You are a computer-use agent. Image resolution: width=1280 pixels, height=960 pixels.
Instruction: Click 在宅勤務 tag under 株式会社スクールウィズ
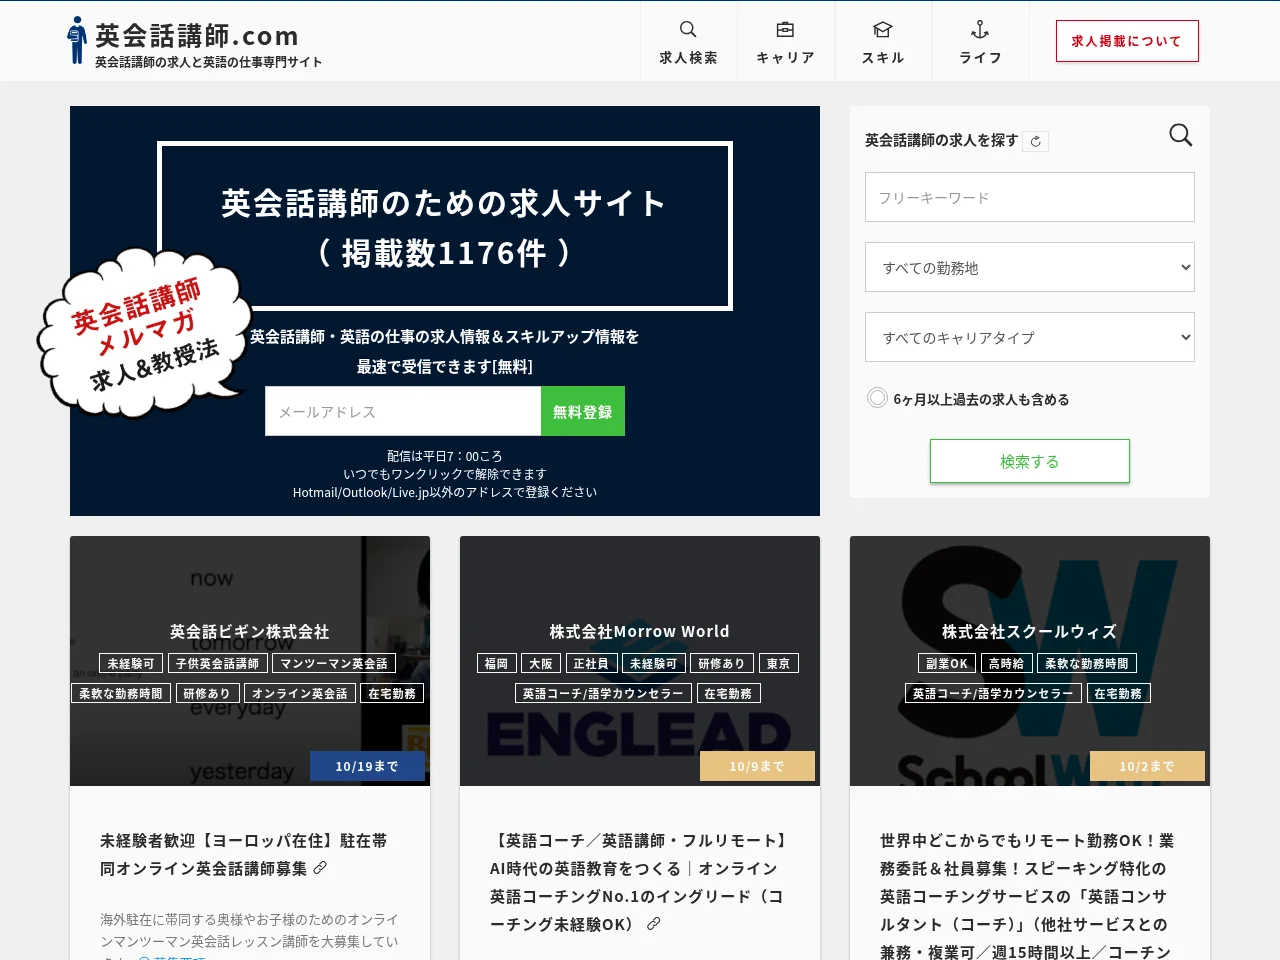coord(1118,693)
